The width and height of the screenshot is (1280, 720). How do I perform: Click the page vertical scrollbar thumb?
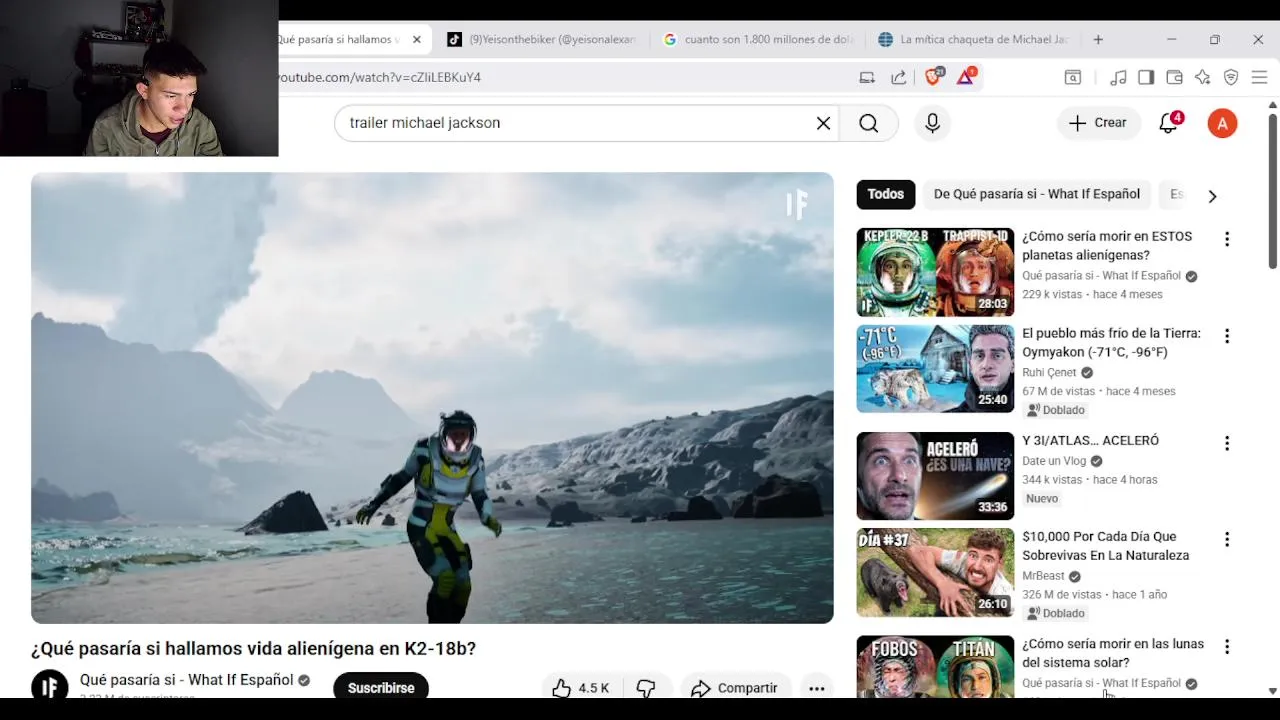[x=1272, y=190]
